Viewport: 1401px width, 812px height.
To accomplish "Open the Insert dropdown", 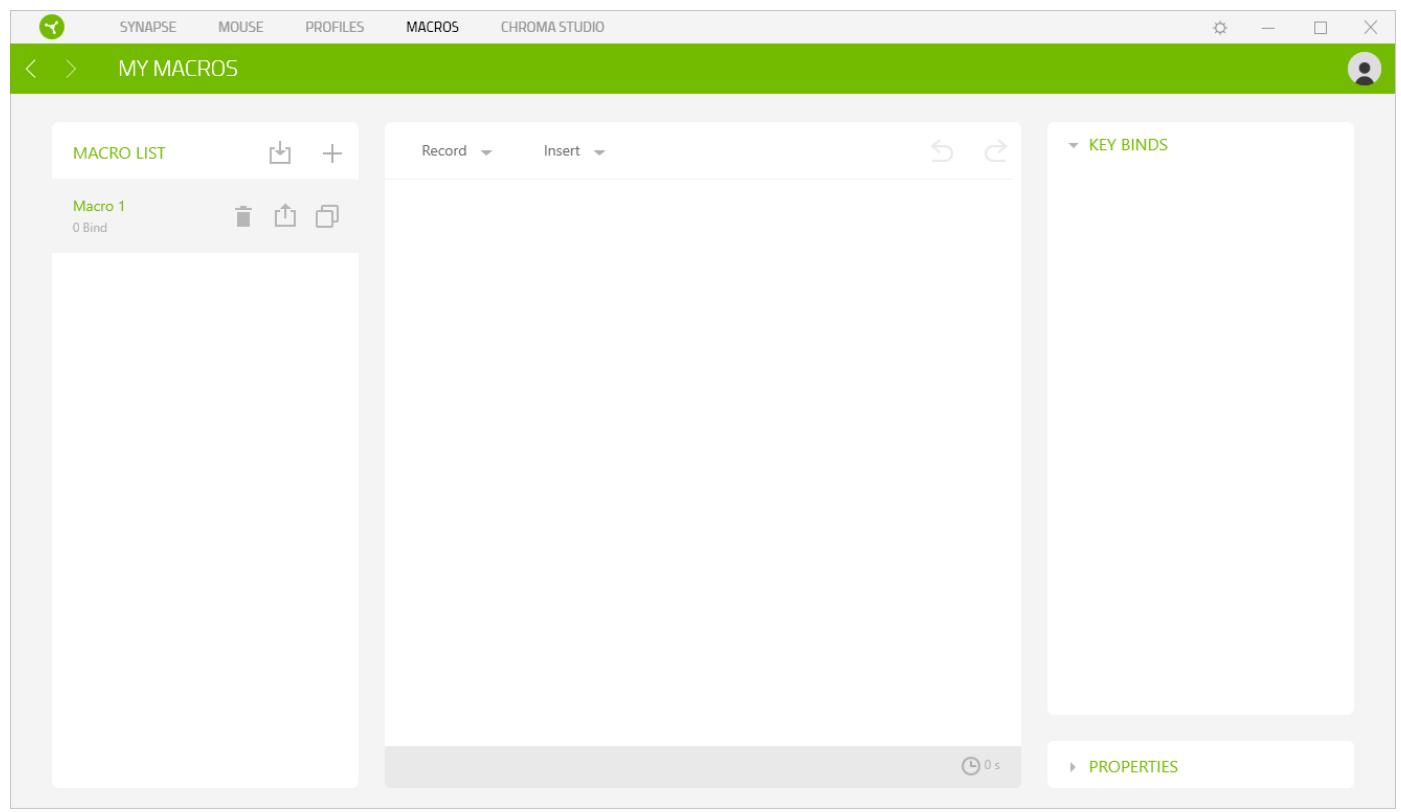I will point(575,151).
